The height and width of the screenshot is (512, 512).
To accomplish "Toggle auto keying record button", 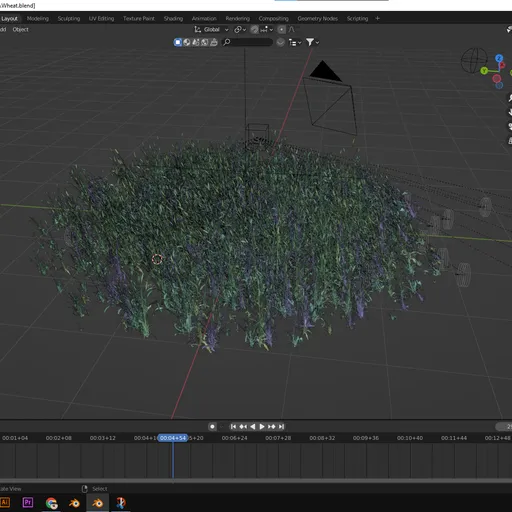I will point(212,427).
